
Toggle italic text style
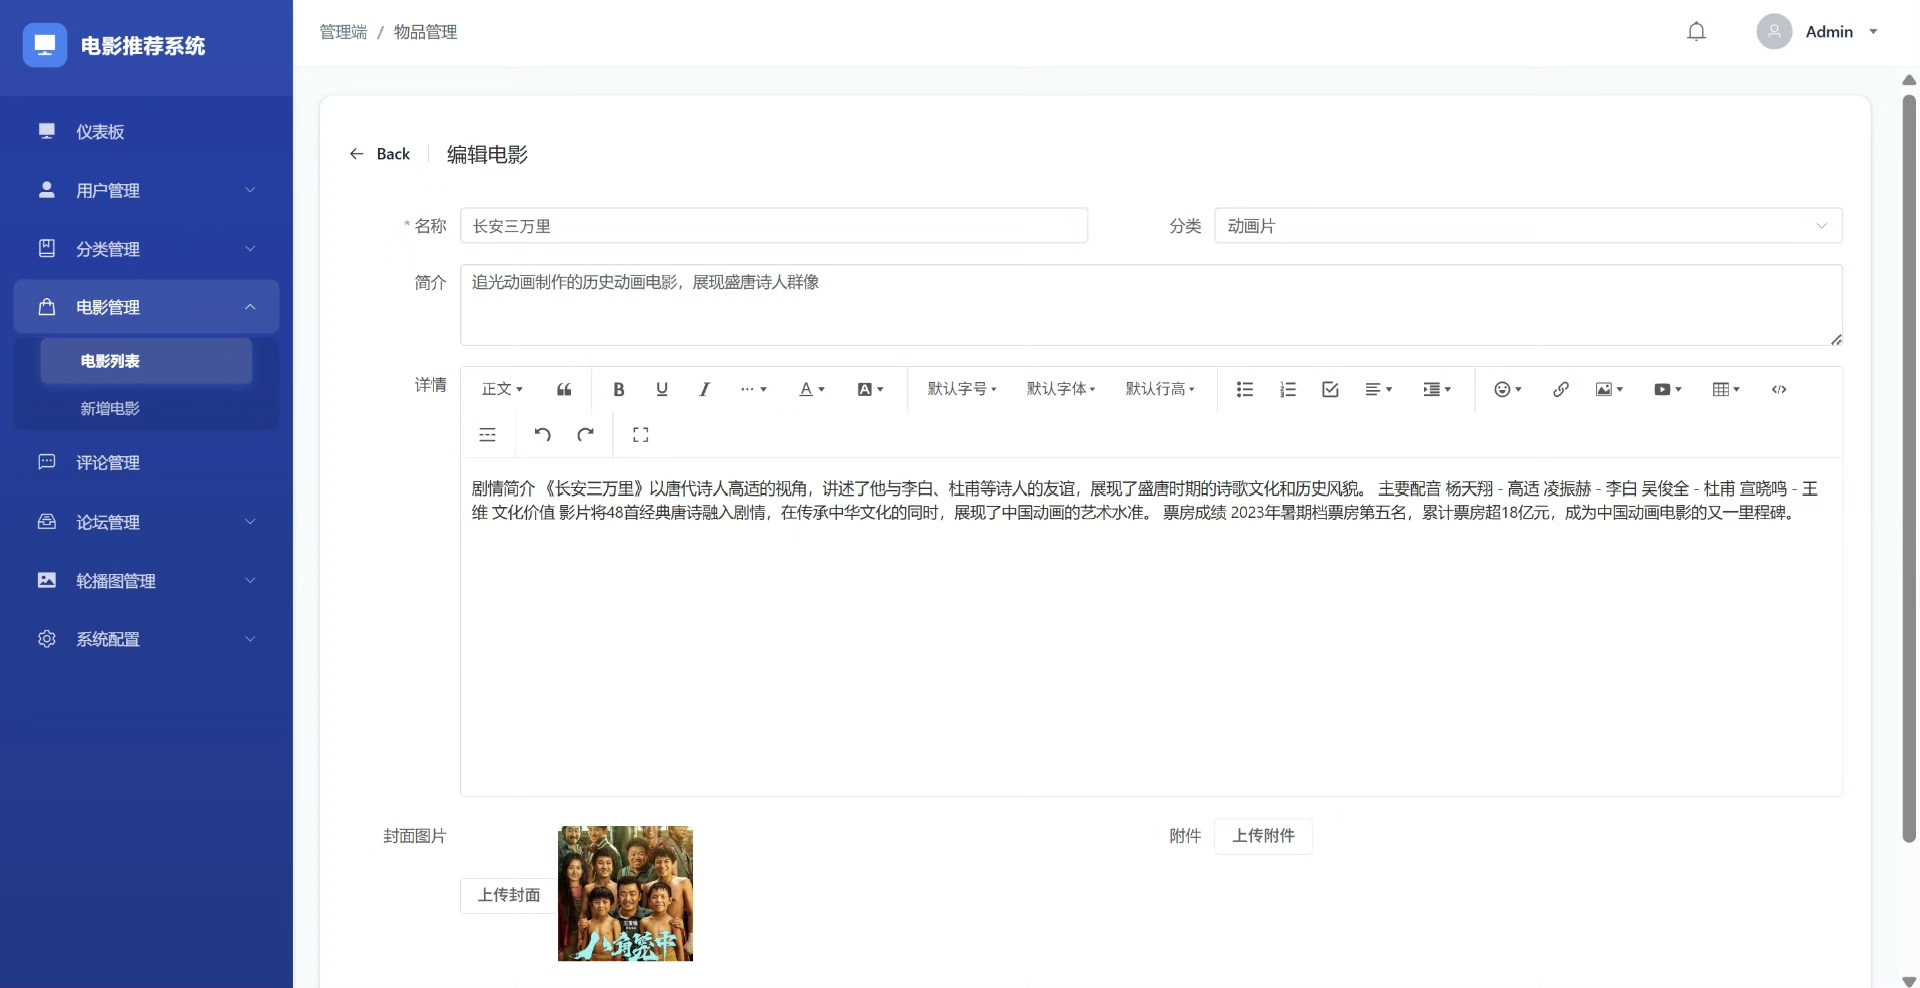tap(704, 390)
